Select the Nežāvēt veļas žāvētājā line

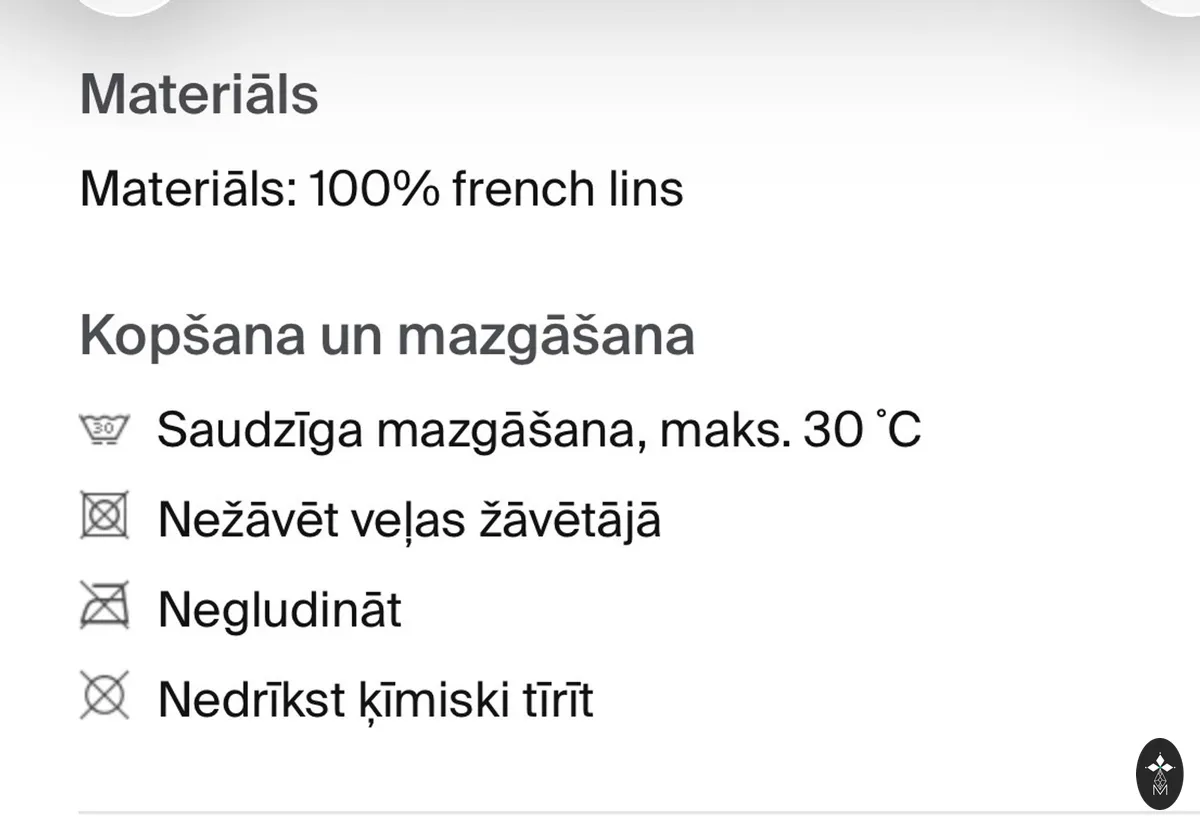(409, 520)
